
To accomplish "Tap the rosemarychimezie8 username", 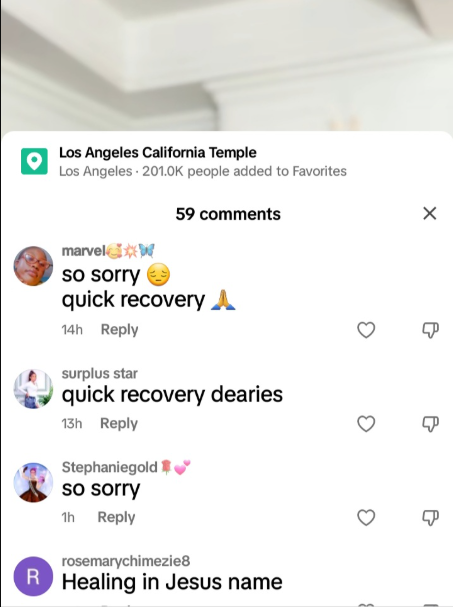I will tap(126, 561).
